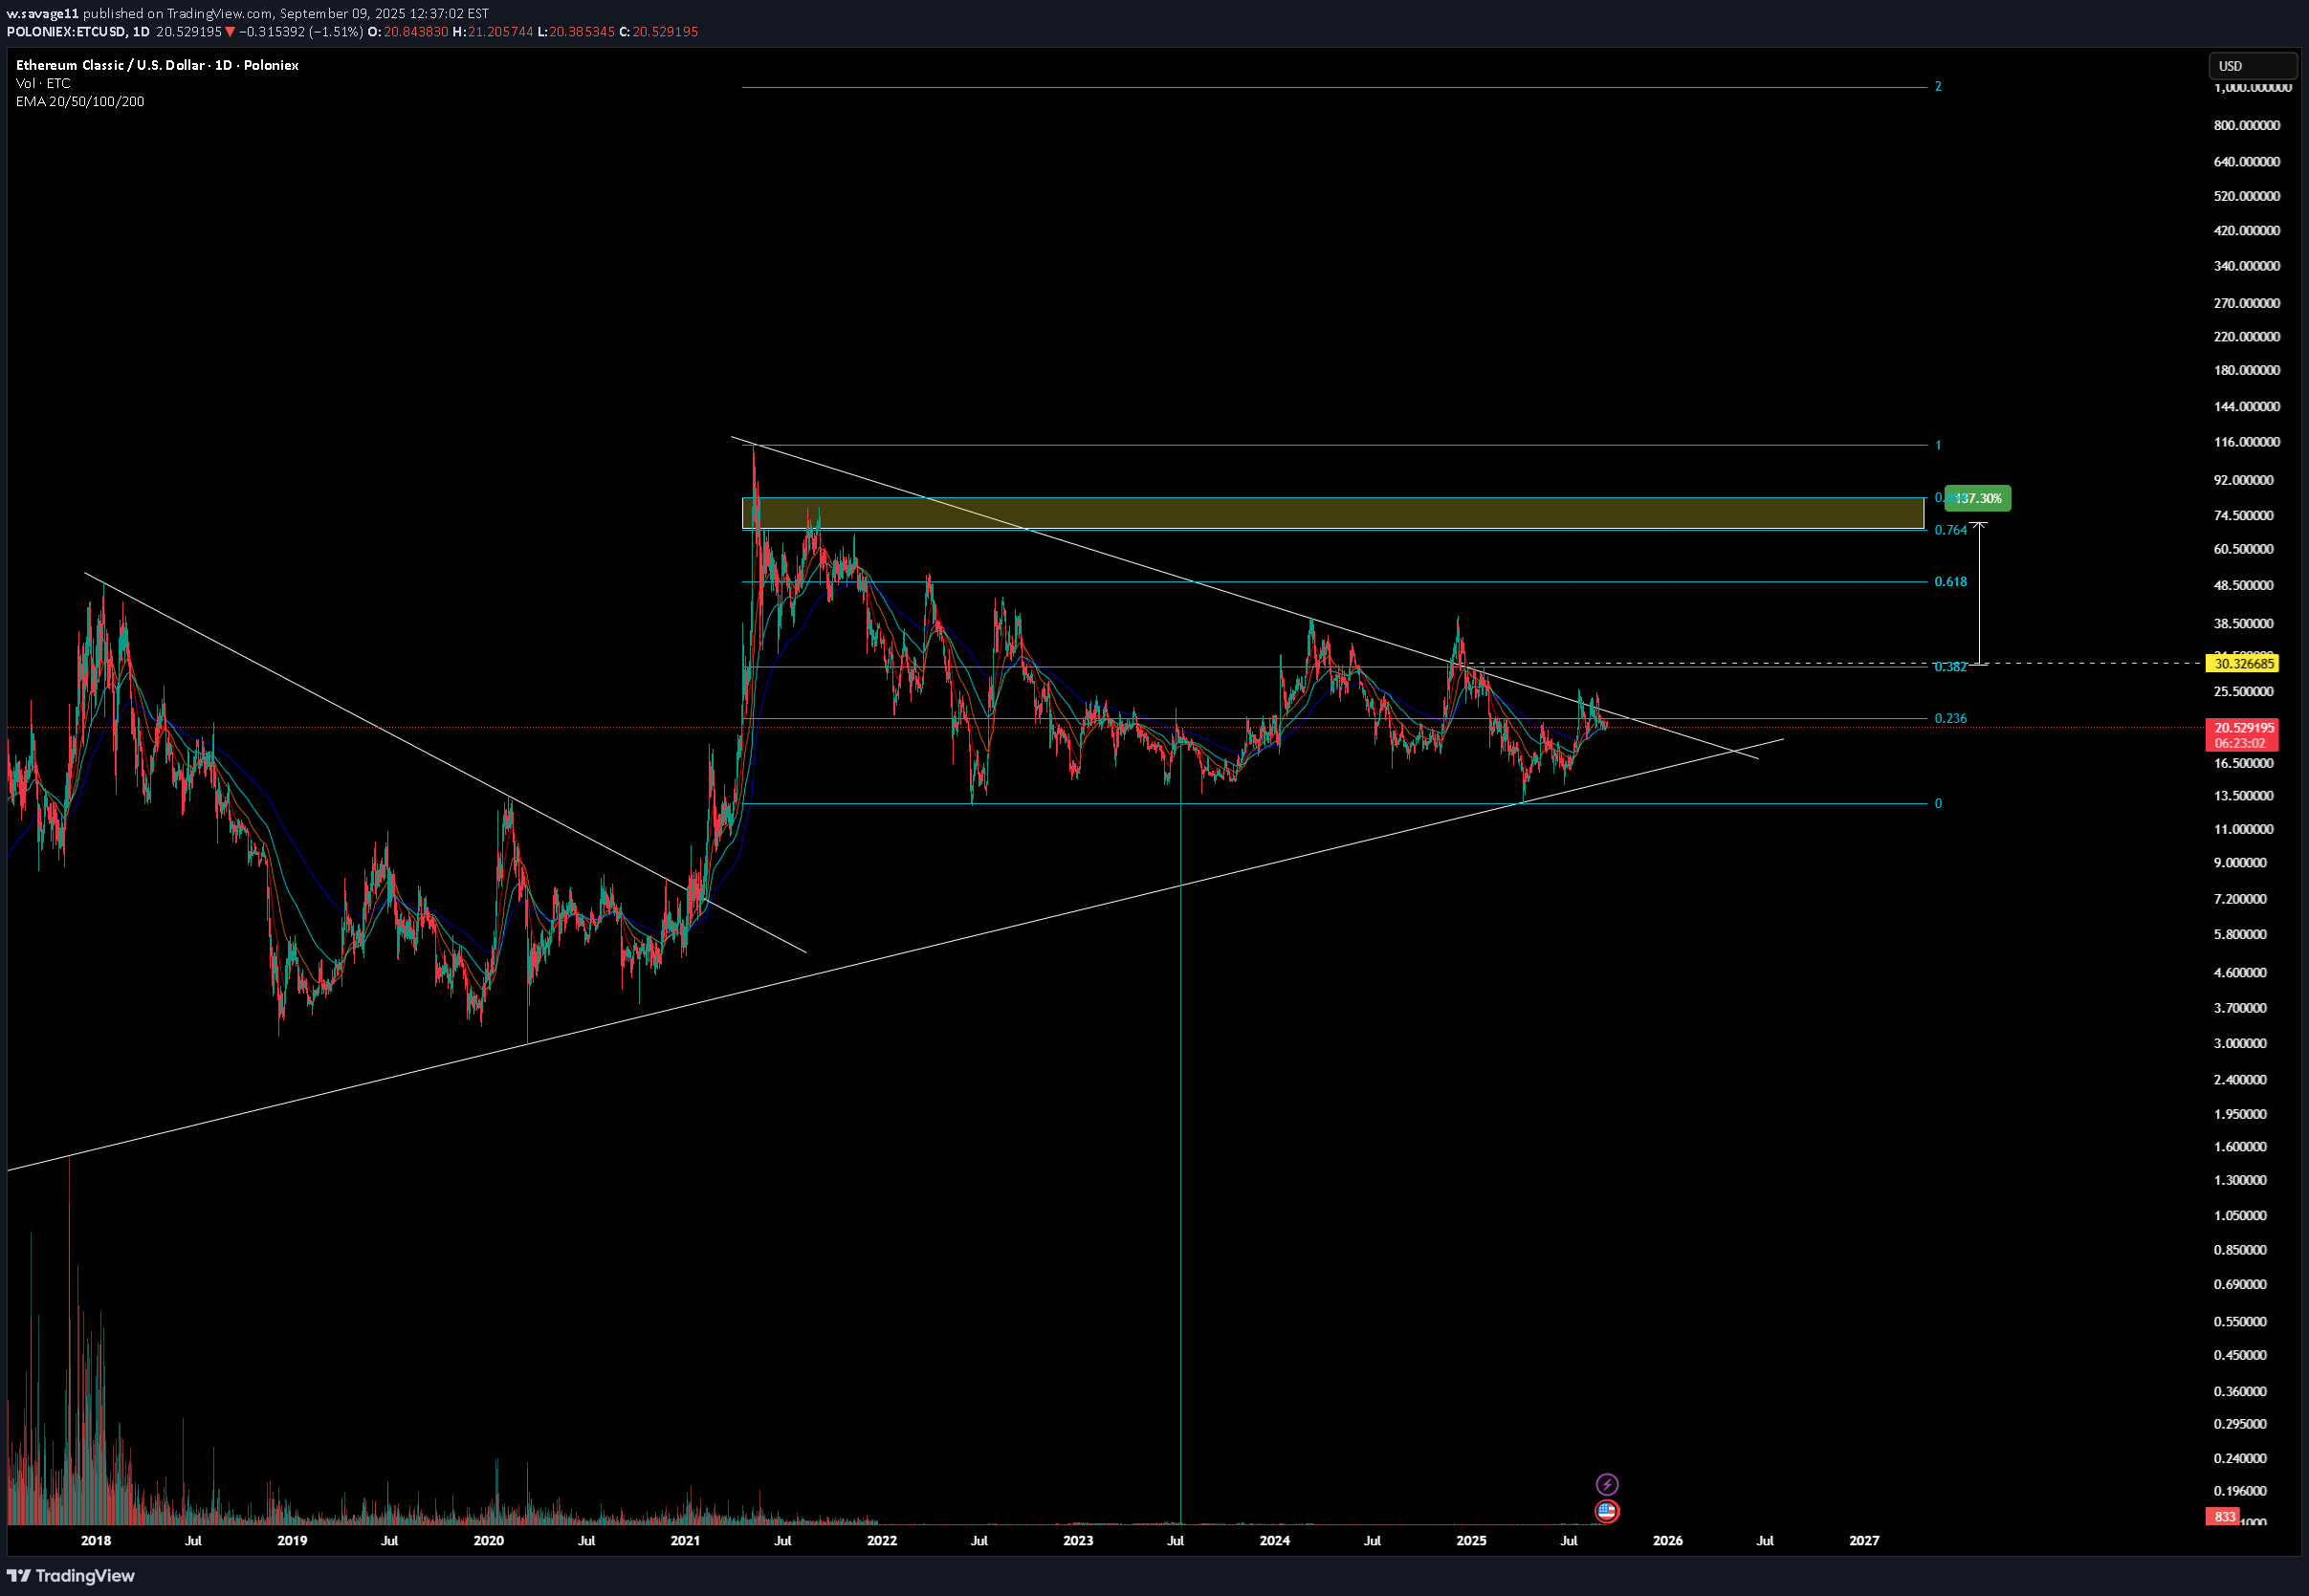Click the red 20.529195 current price label
Viewport: 2309px width, 1596px height.
tap(2244, 727)
